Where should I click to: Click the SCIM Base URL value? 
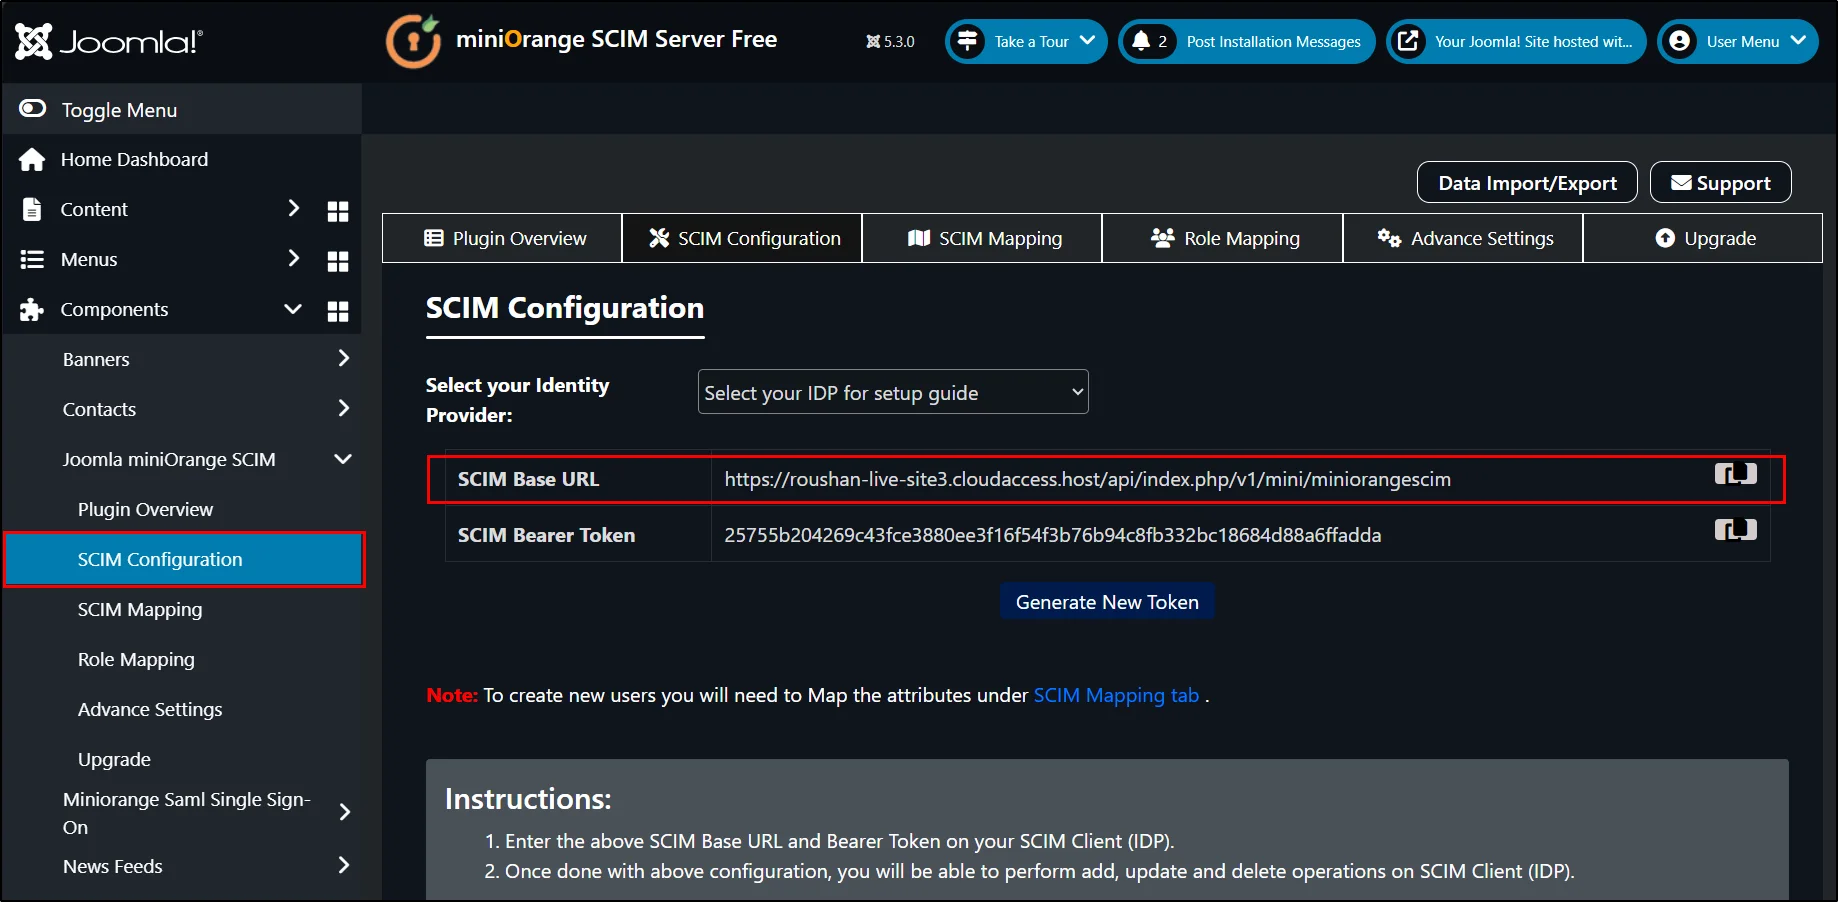point(1087,479)
